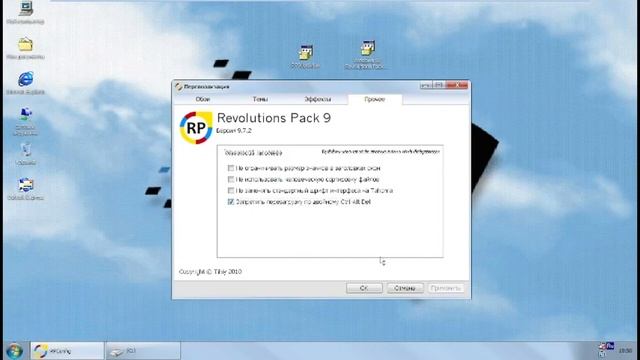
Task: Open the Network Neighborhood desktop icon
Action: tap(26, 115)
